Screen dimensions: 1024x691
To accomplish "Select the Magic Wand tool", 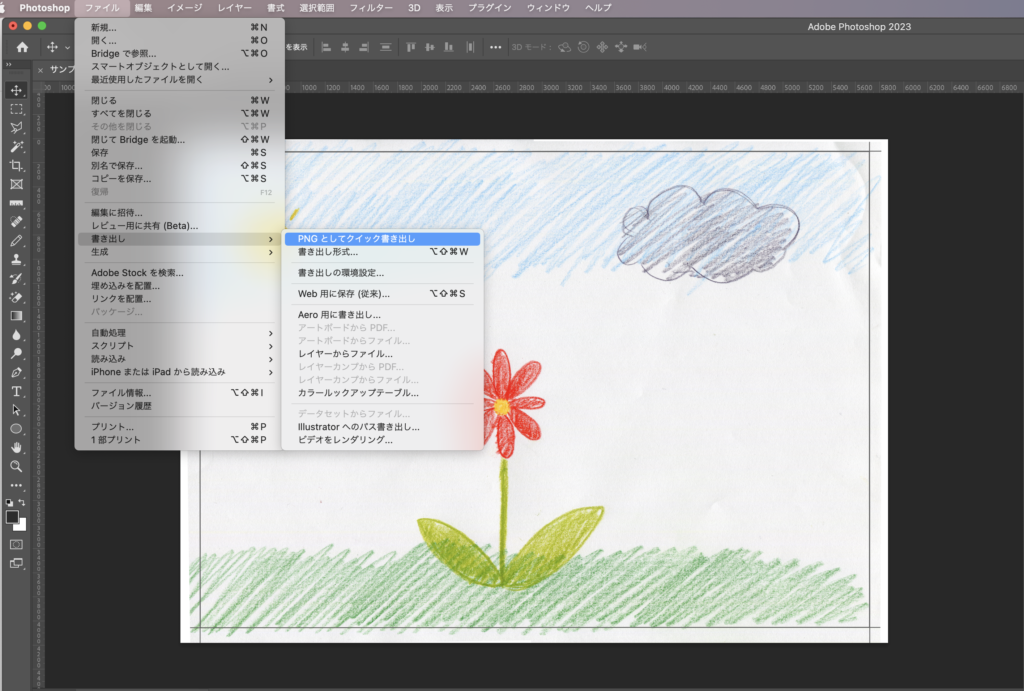I will (x=16, y=147).
